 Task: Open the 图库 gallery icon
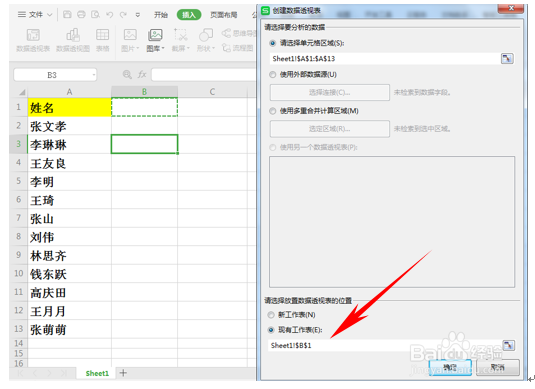155,35
